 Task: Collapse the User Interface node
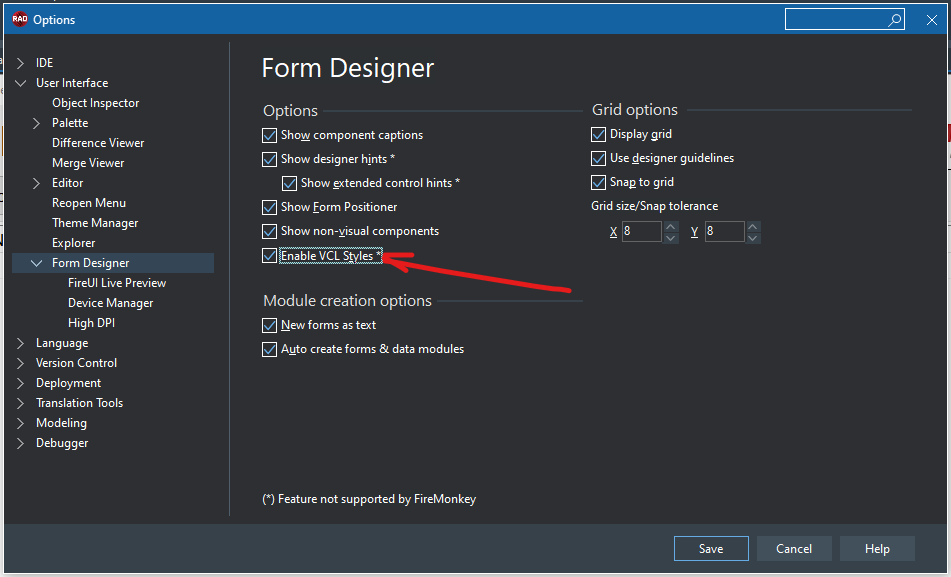point(21,83)
